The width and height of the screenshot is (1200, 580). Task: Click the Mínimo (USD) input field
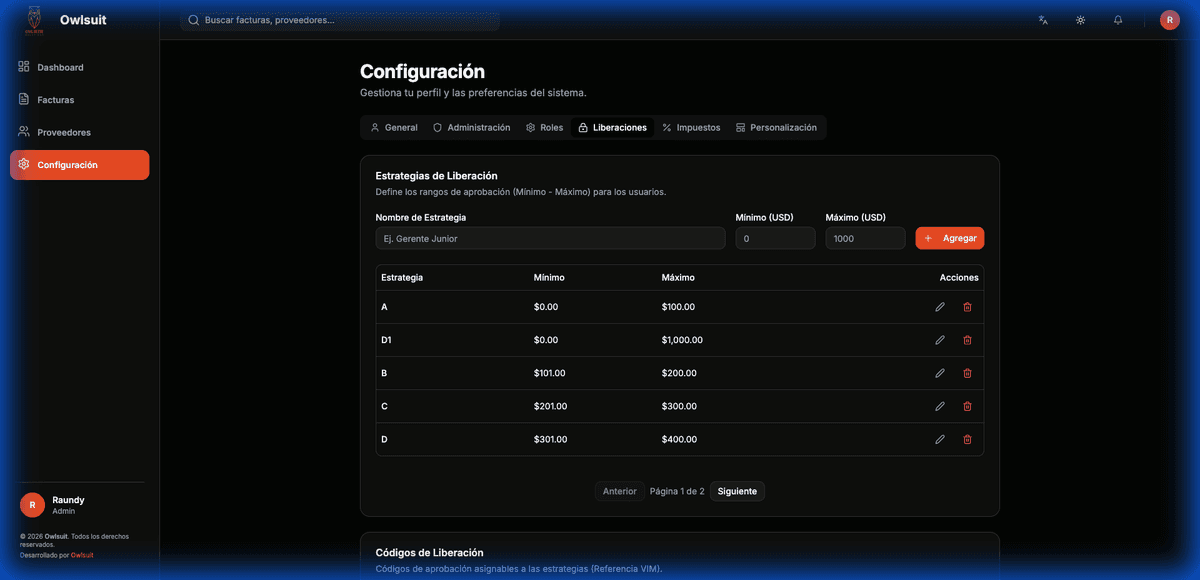[775, 238]
